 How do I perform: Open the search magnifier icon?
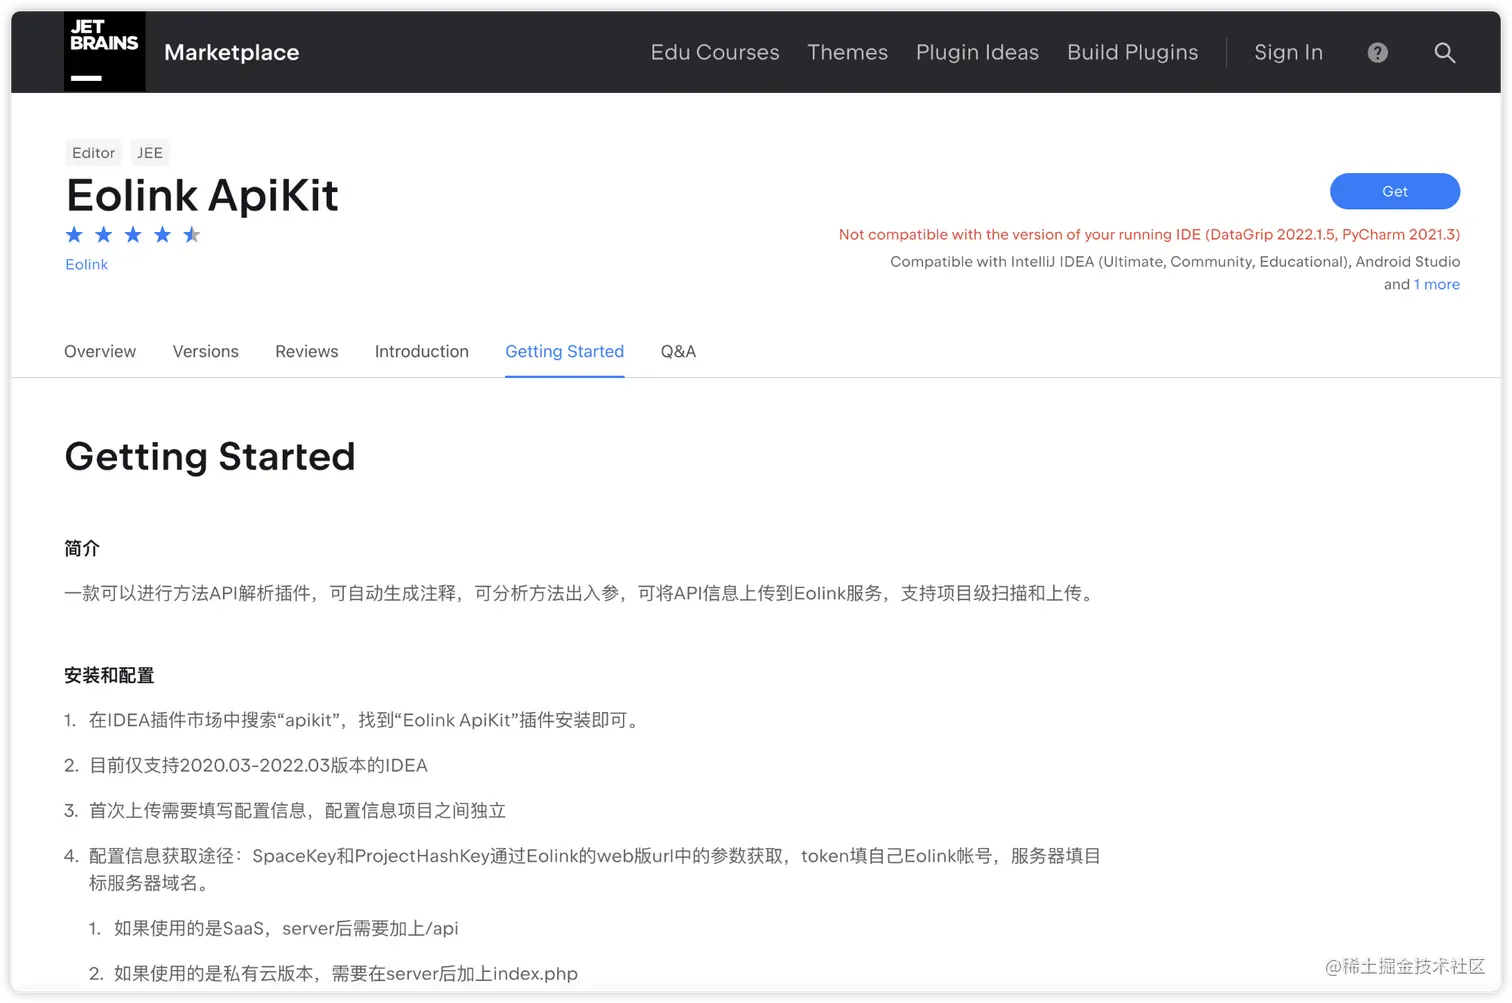click(1444, 52)
